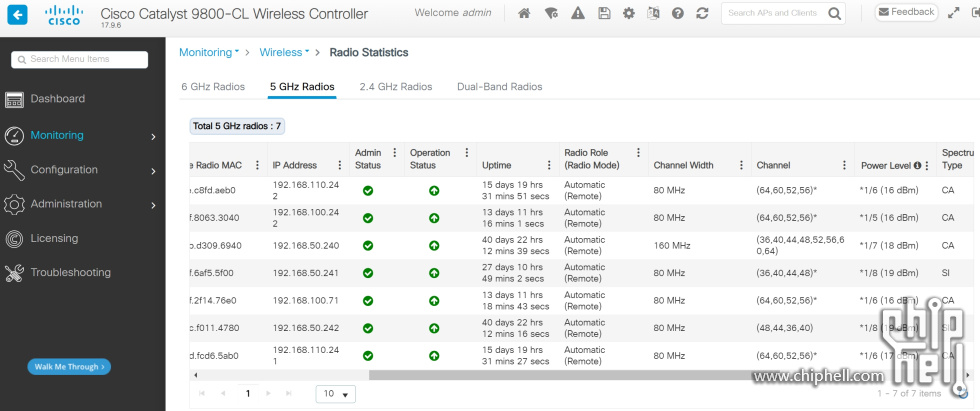980x411 pixels.
Task: Click the Configuration wrench icon in the sidebar
Action: pos(14,170)
